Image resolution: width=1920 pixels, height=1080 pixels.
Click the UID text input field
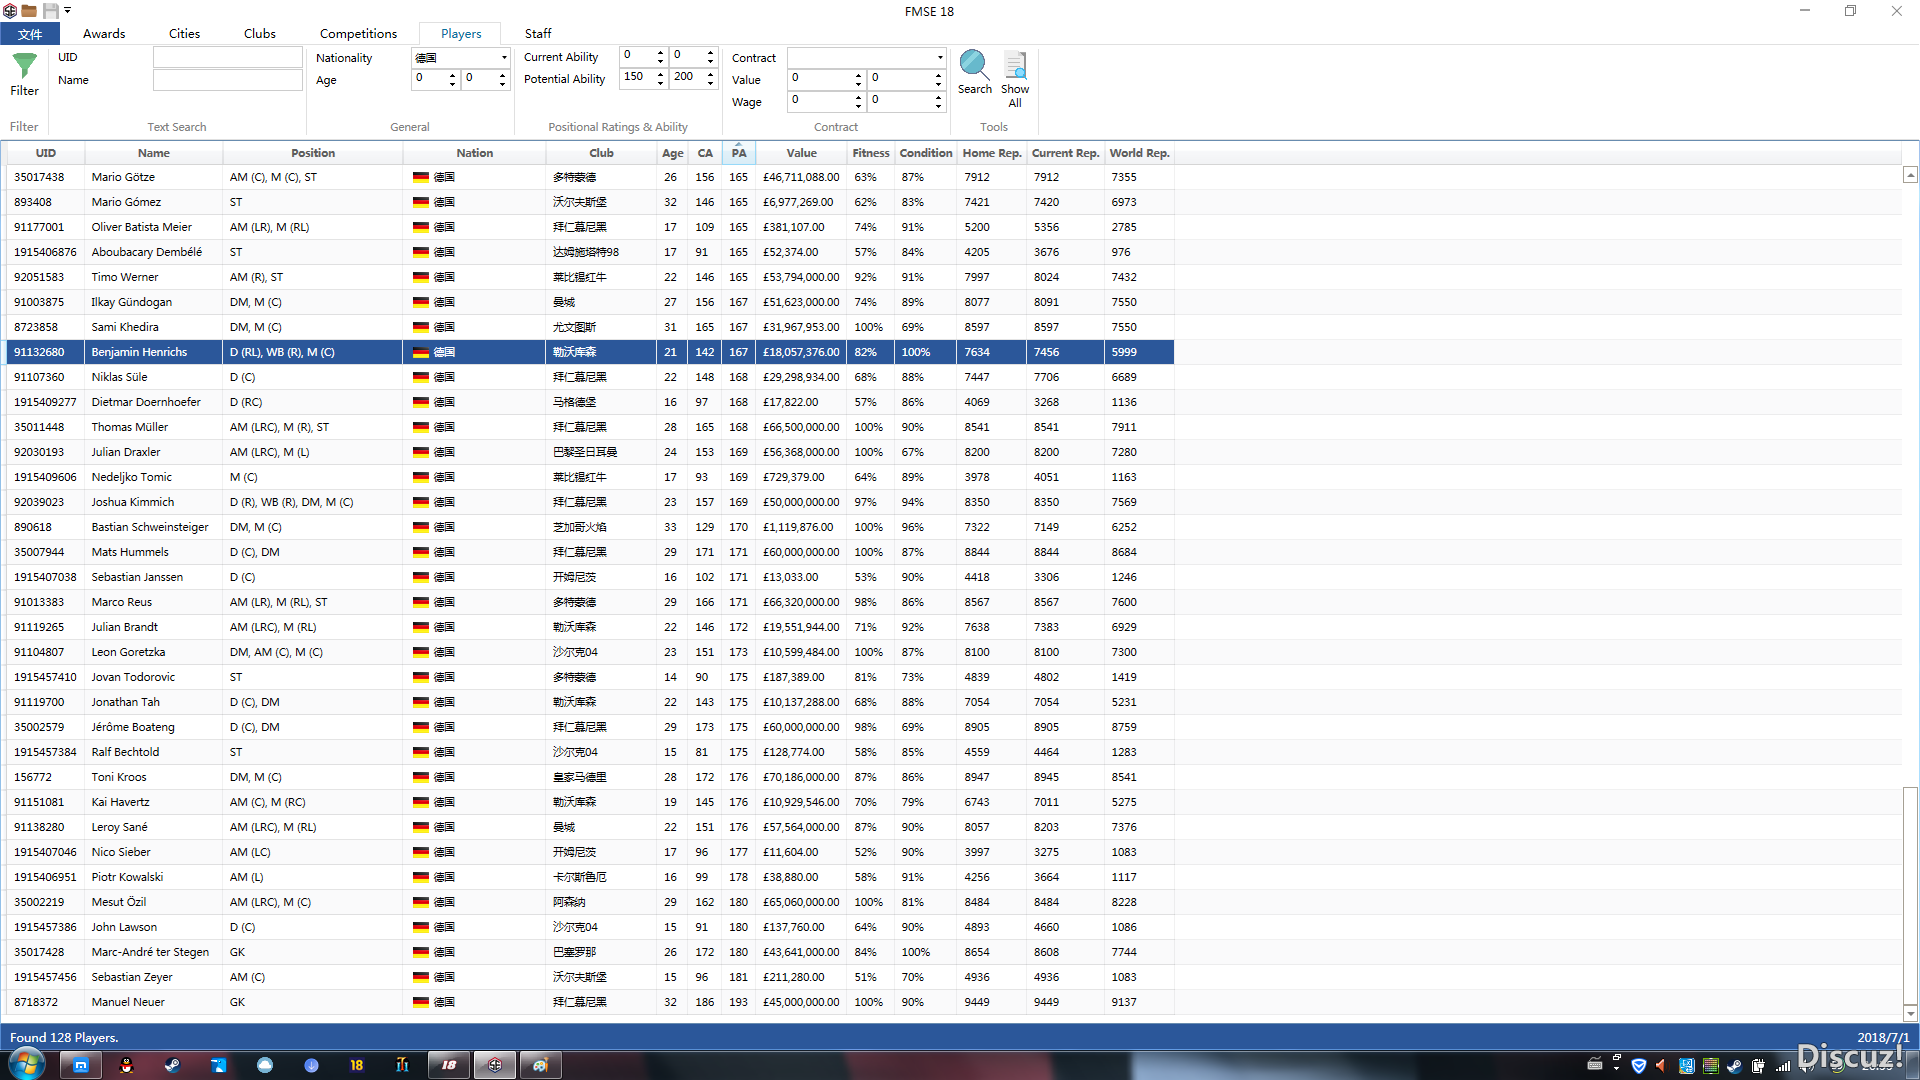tap(228, 58)
